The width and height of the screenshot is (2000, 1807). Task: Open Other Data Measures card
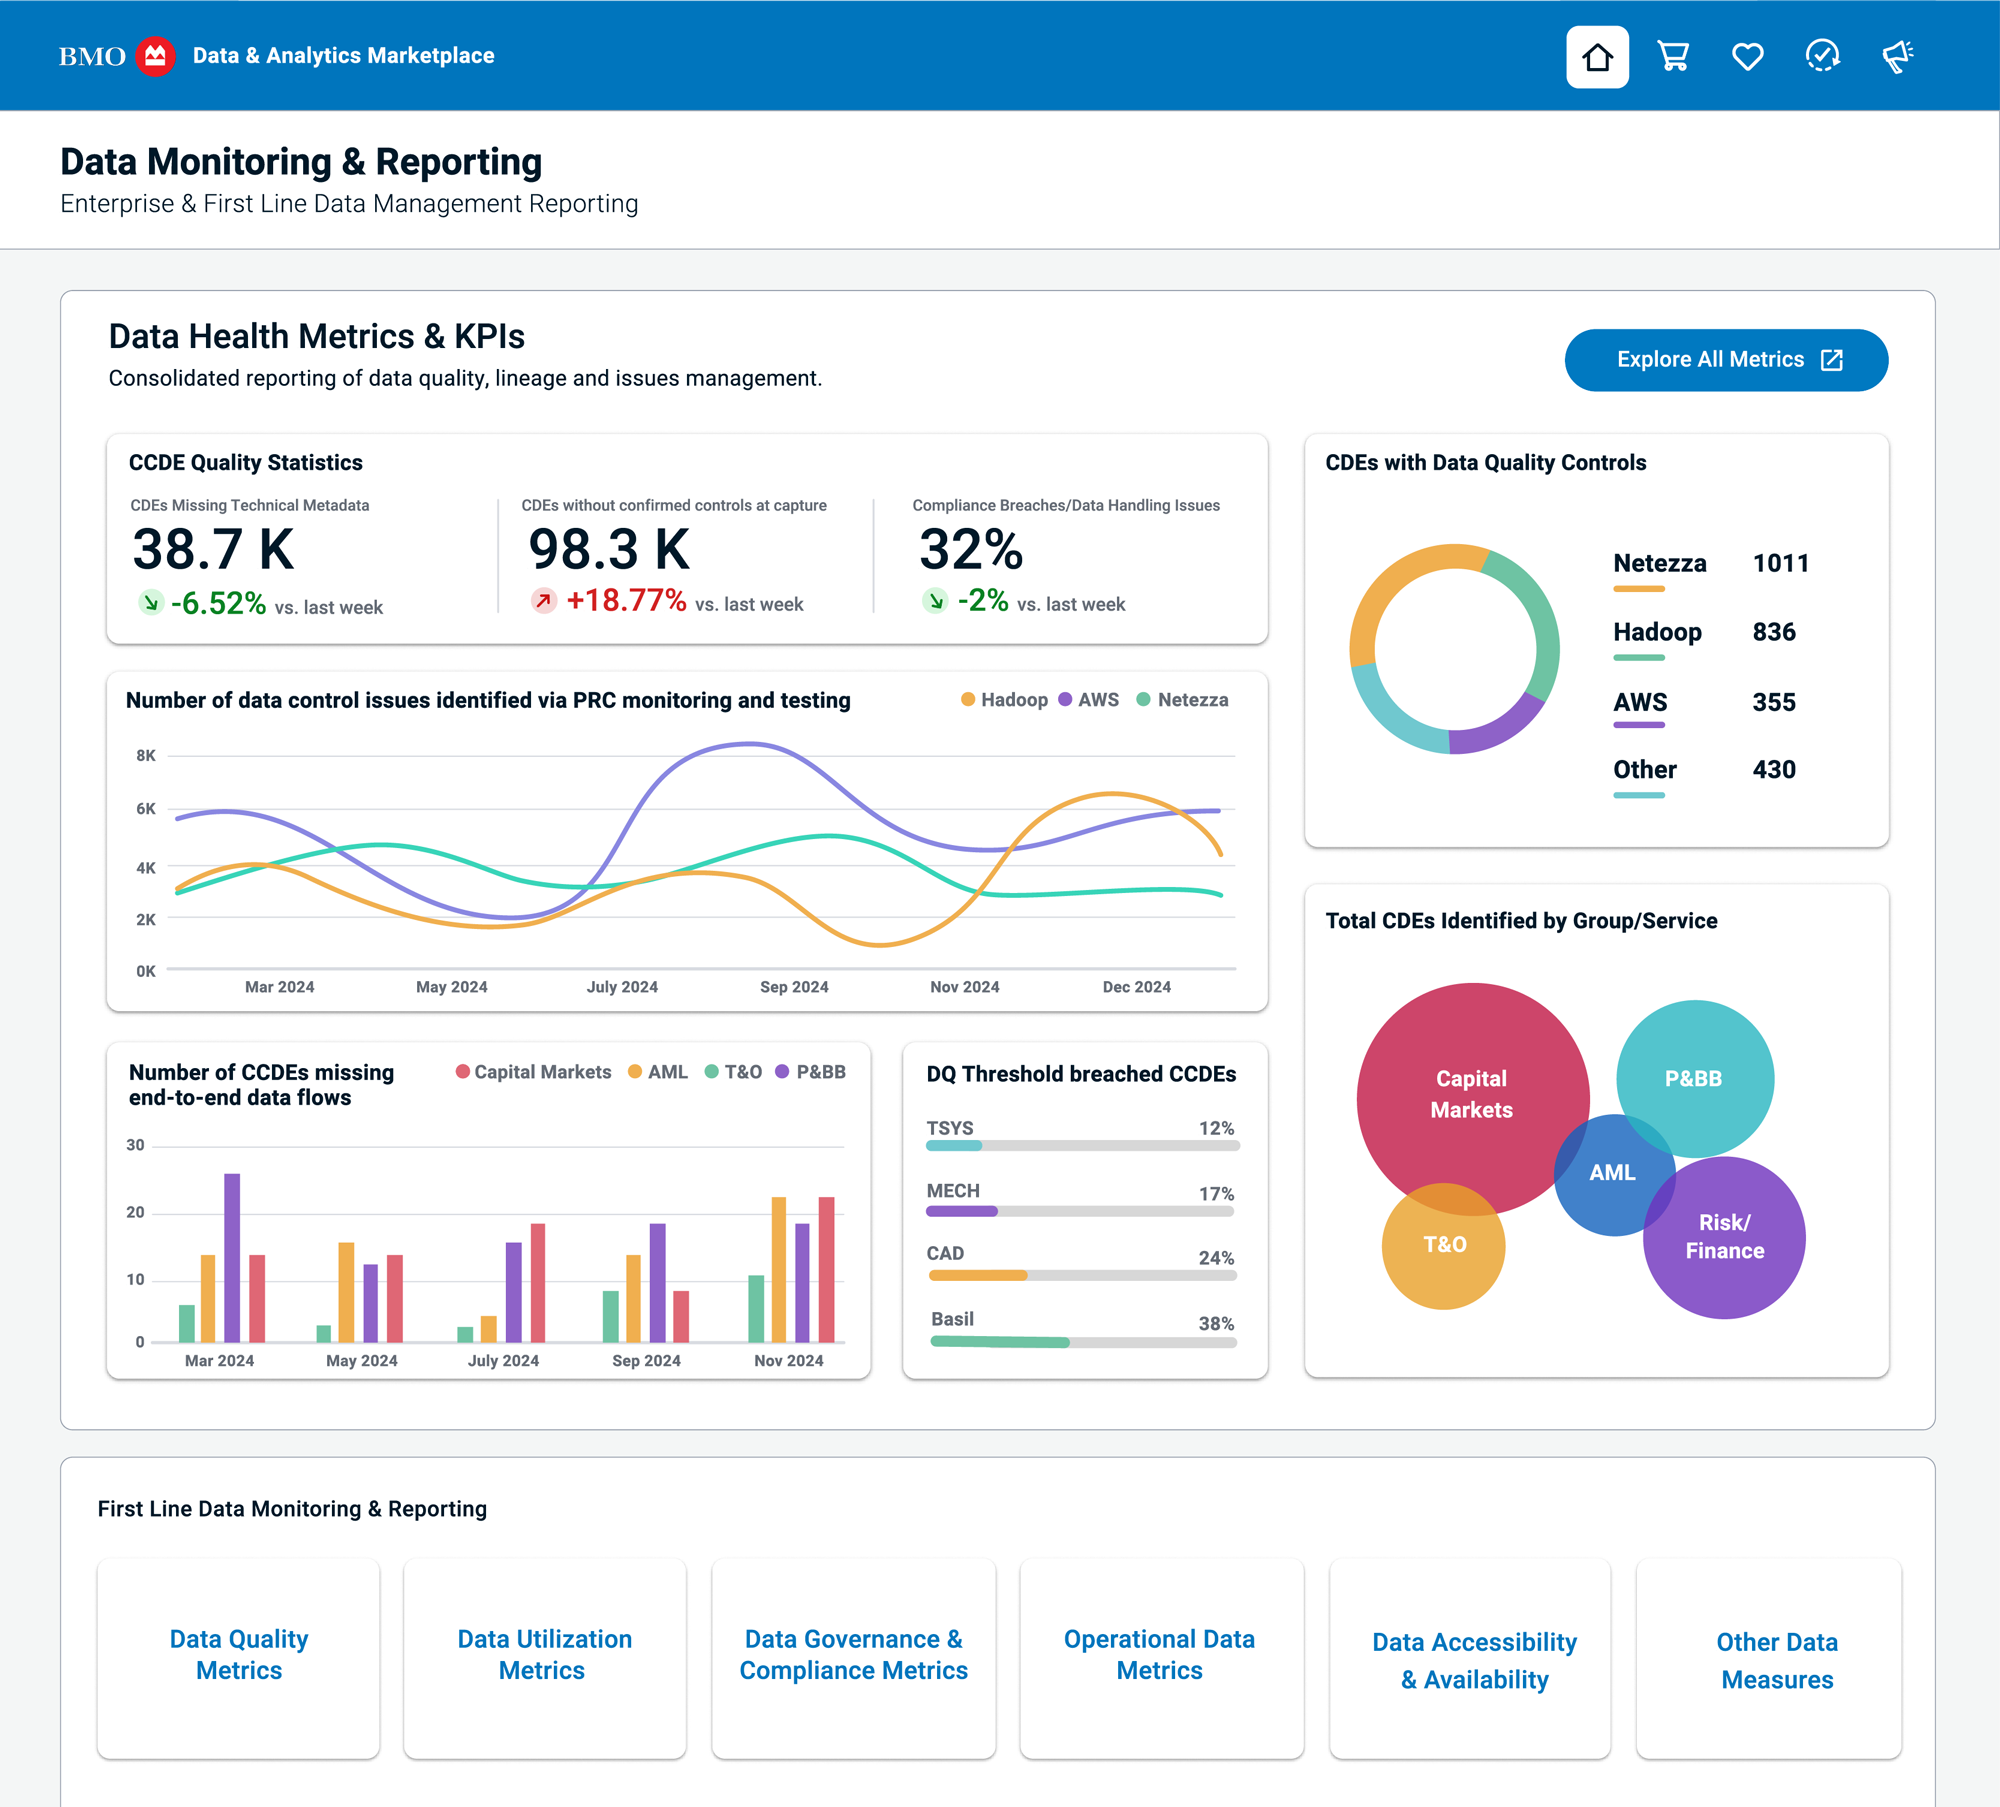click(x=1776, y=1660)
